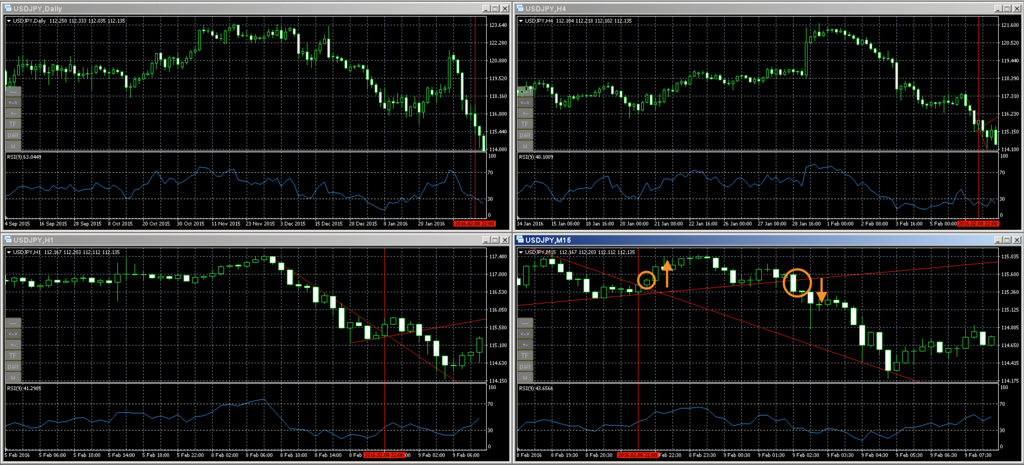Screen dimensions: 1024x465
Task: Activate the USDJPY,H1 window title bar
Action: point(256,239)
